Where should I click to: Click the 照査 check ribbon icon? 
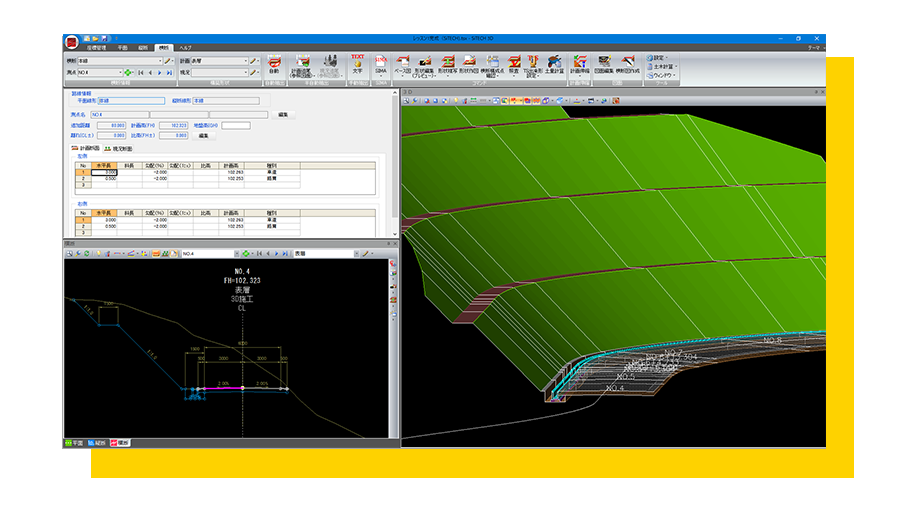pos(514,64)
